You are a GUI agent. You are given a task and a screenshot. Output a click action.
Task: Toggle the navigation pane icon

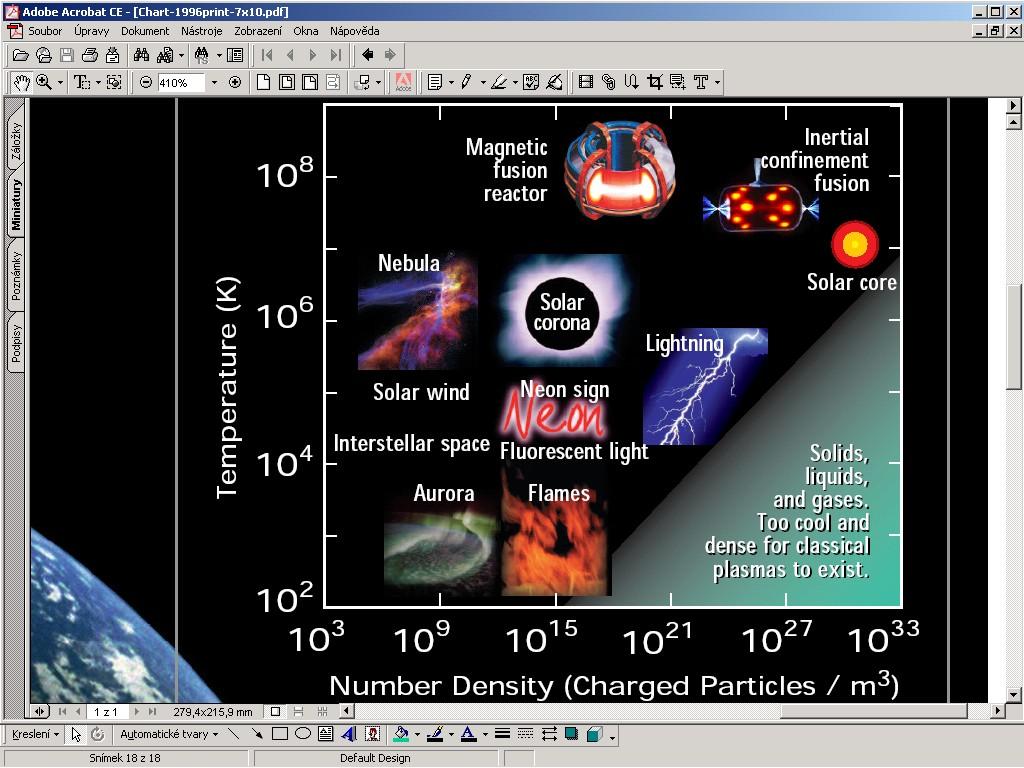235,56
